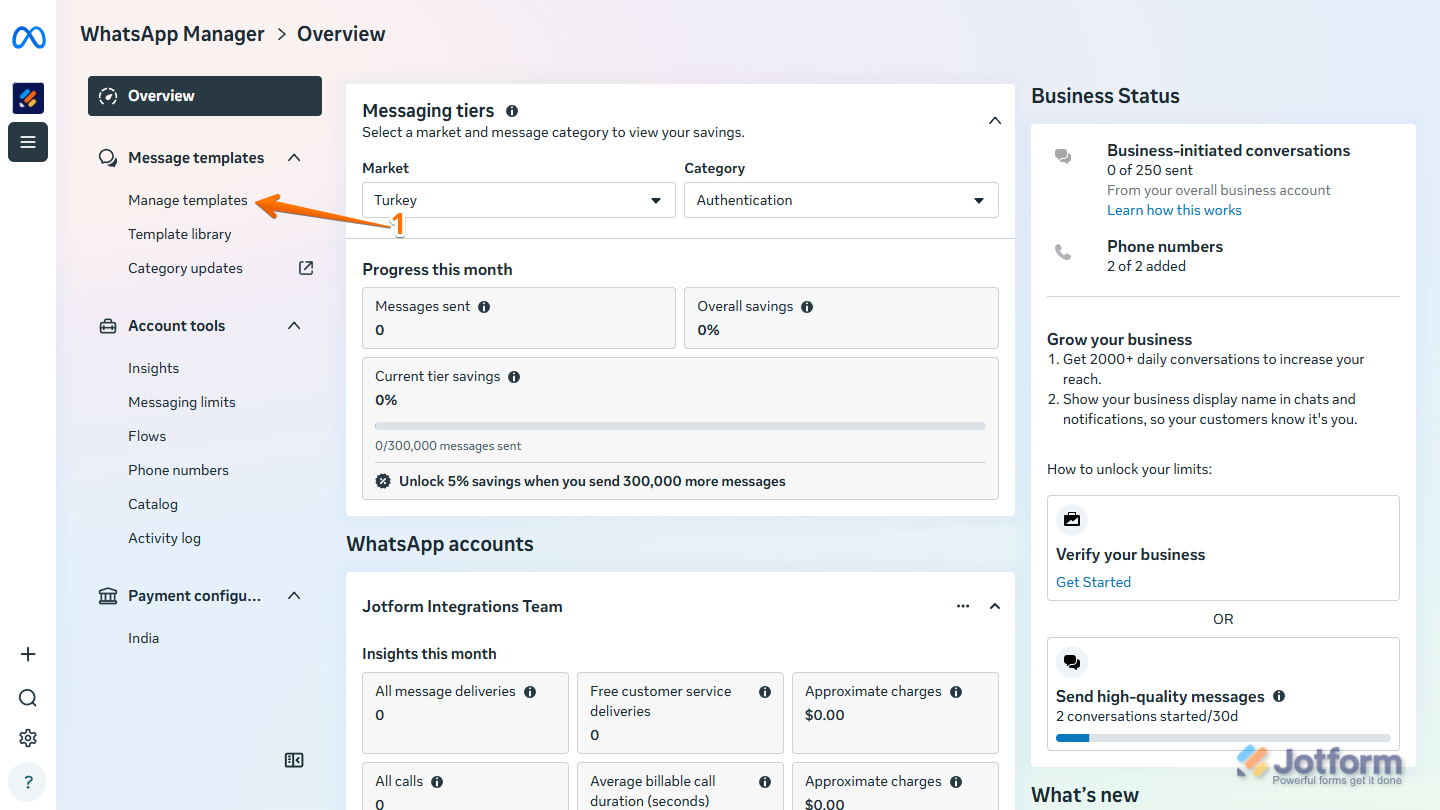Click the help question mark icon
This screenshot has width=1440, height=810.
[x=28, y=782]
